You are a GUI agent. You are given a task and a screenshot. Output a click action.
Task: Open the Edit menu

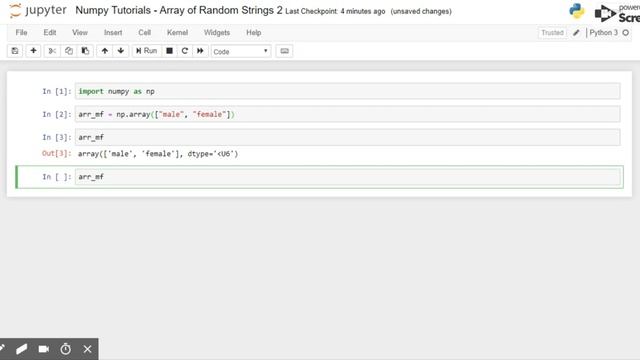click(50, 33)
